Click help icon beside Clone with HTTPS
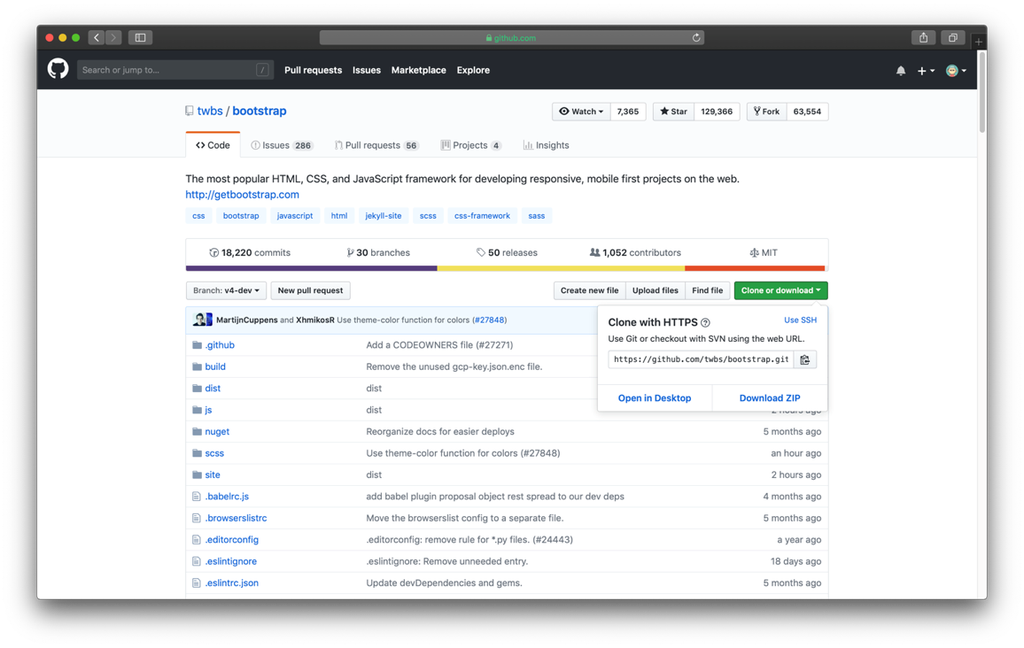This screenshot has height=648, width=1024. click(705, 323)
